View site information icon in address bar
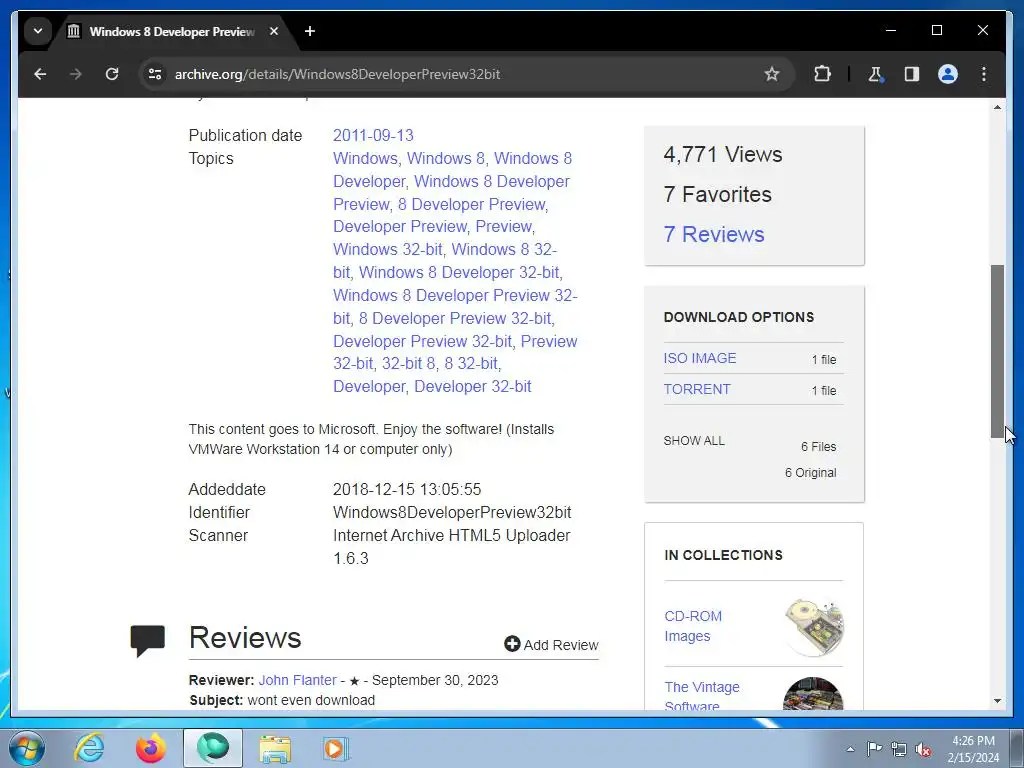The image size is (1024, 768). [155, 74]
